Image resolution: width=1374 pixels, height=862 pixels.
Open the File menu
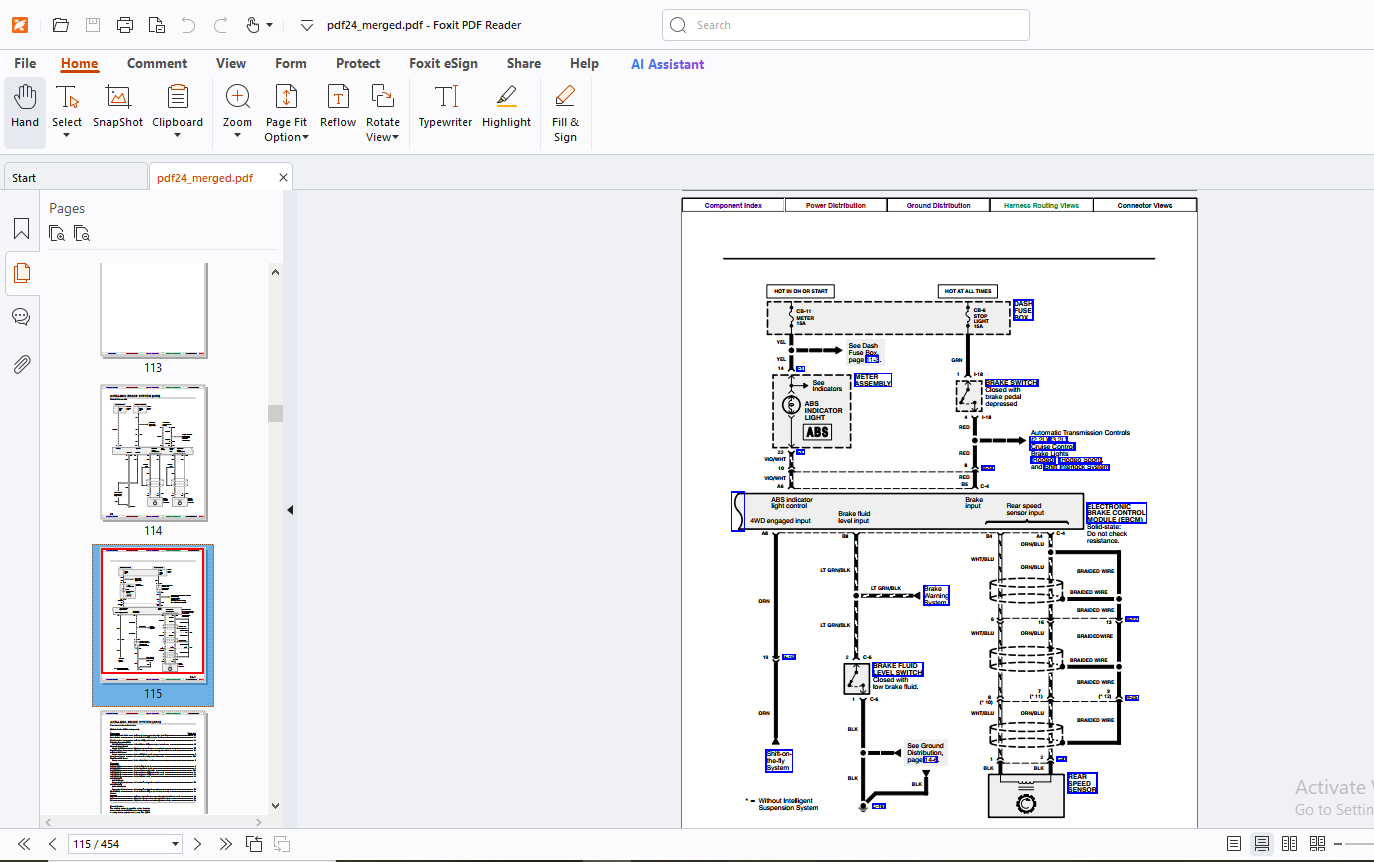[25, 63]
